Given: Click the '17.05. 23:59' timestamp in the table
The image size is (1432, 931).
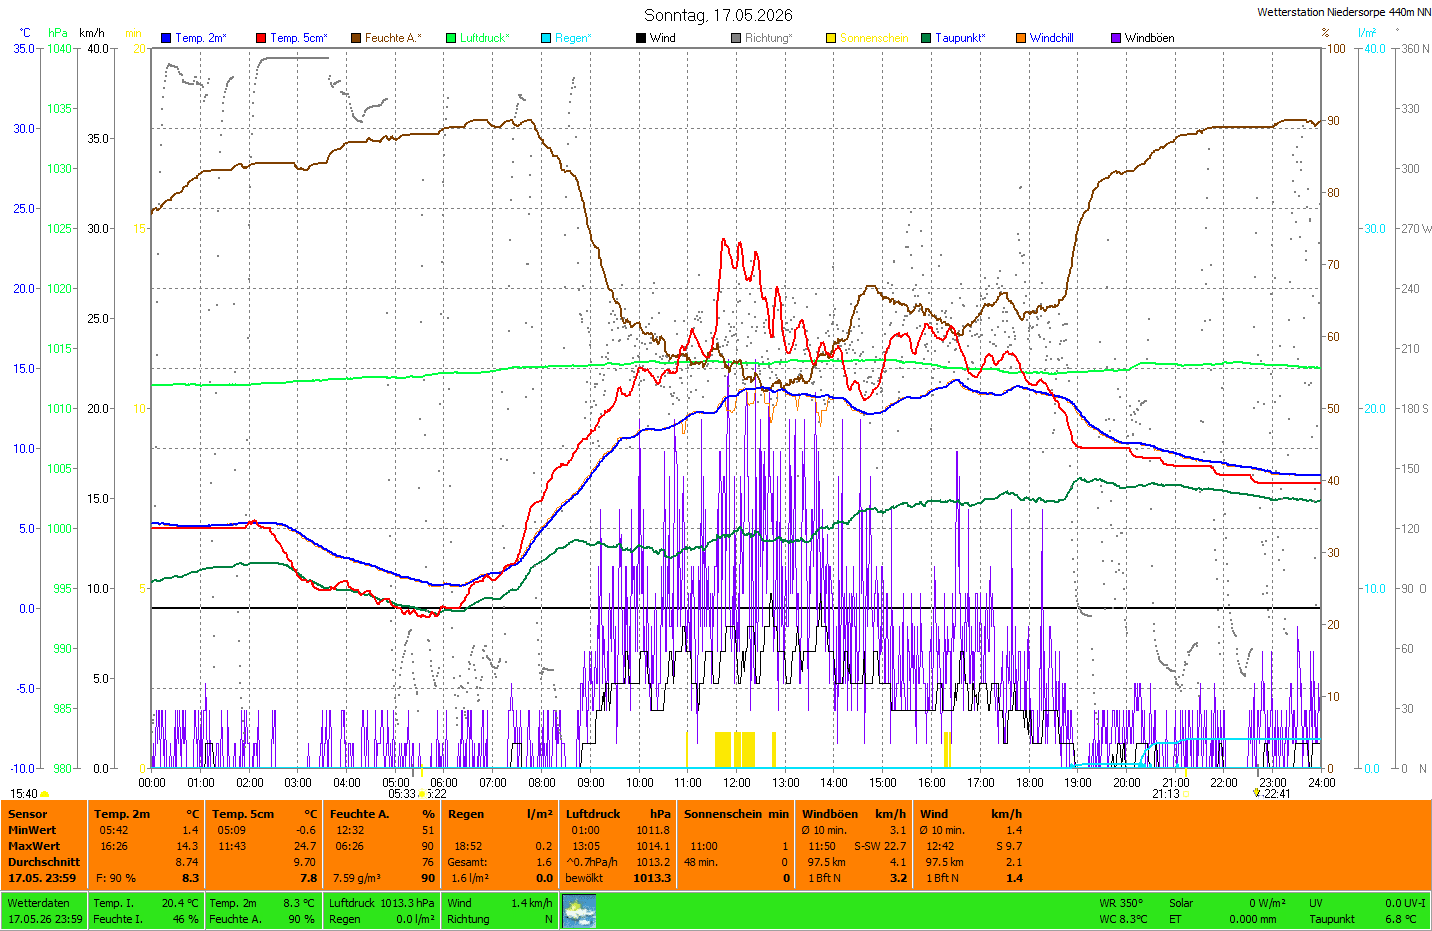Looking at the screenshot, I should coord(42,878).
